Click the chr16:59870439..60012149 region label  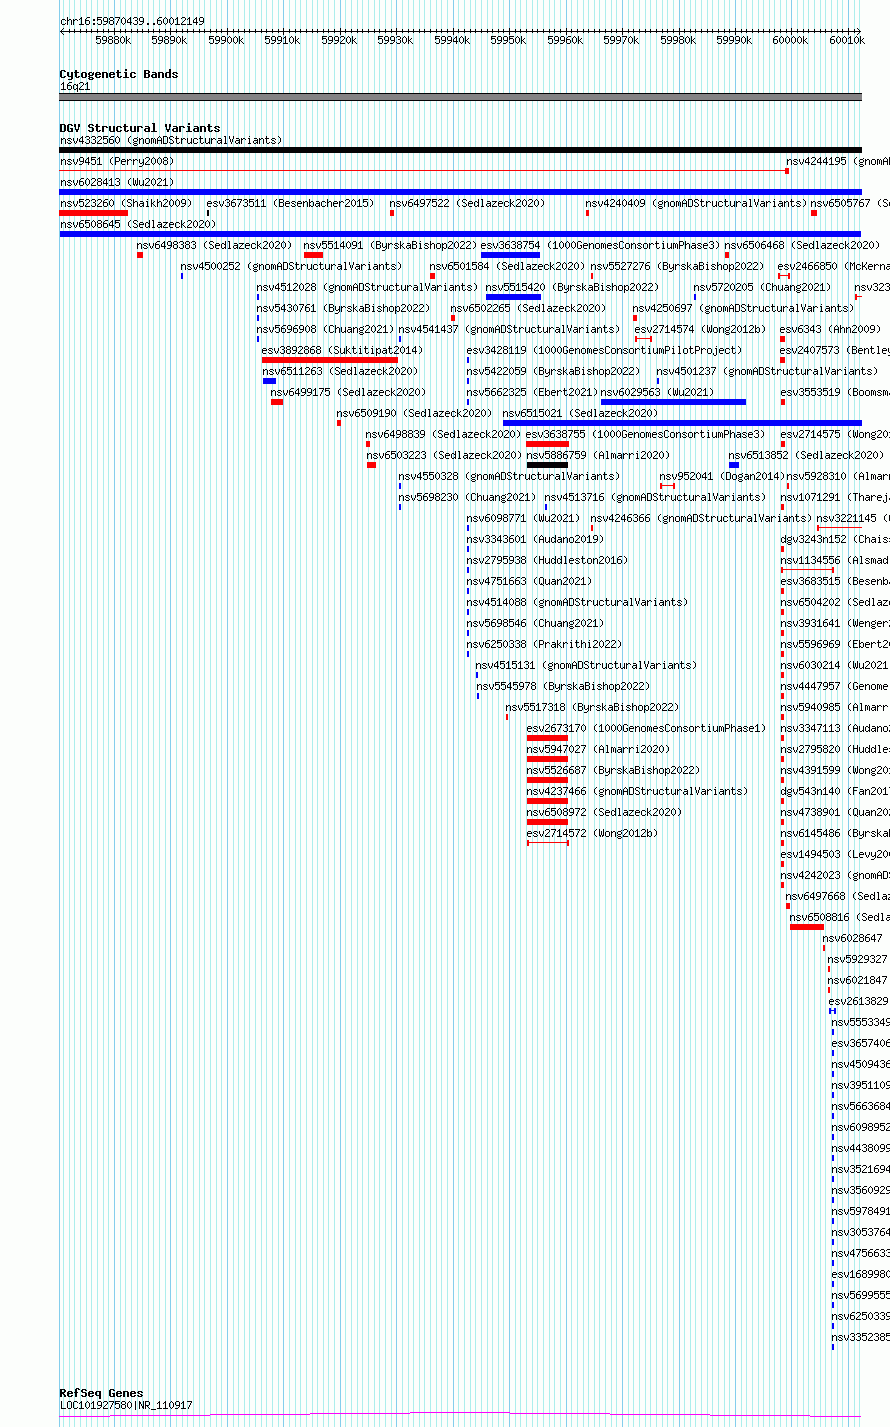point(132,21)
